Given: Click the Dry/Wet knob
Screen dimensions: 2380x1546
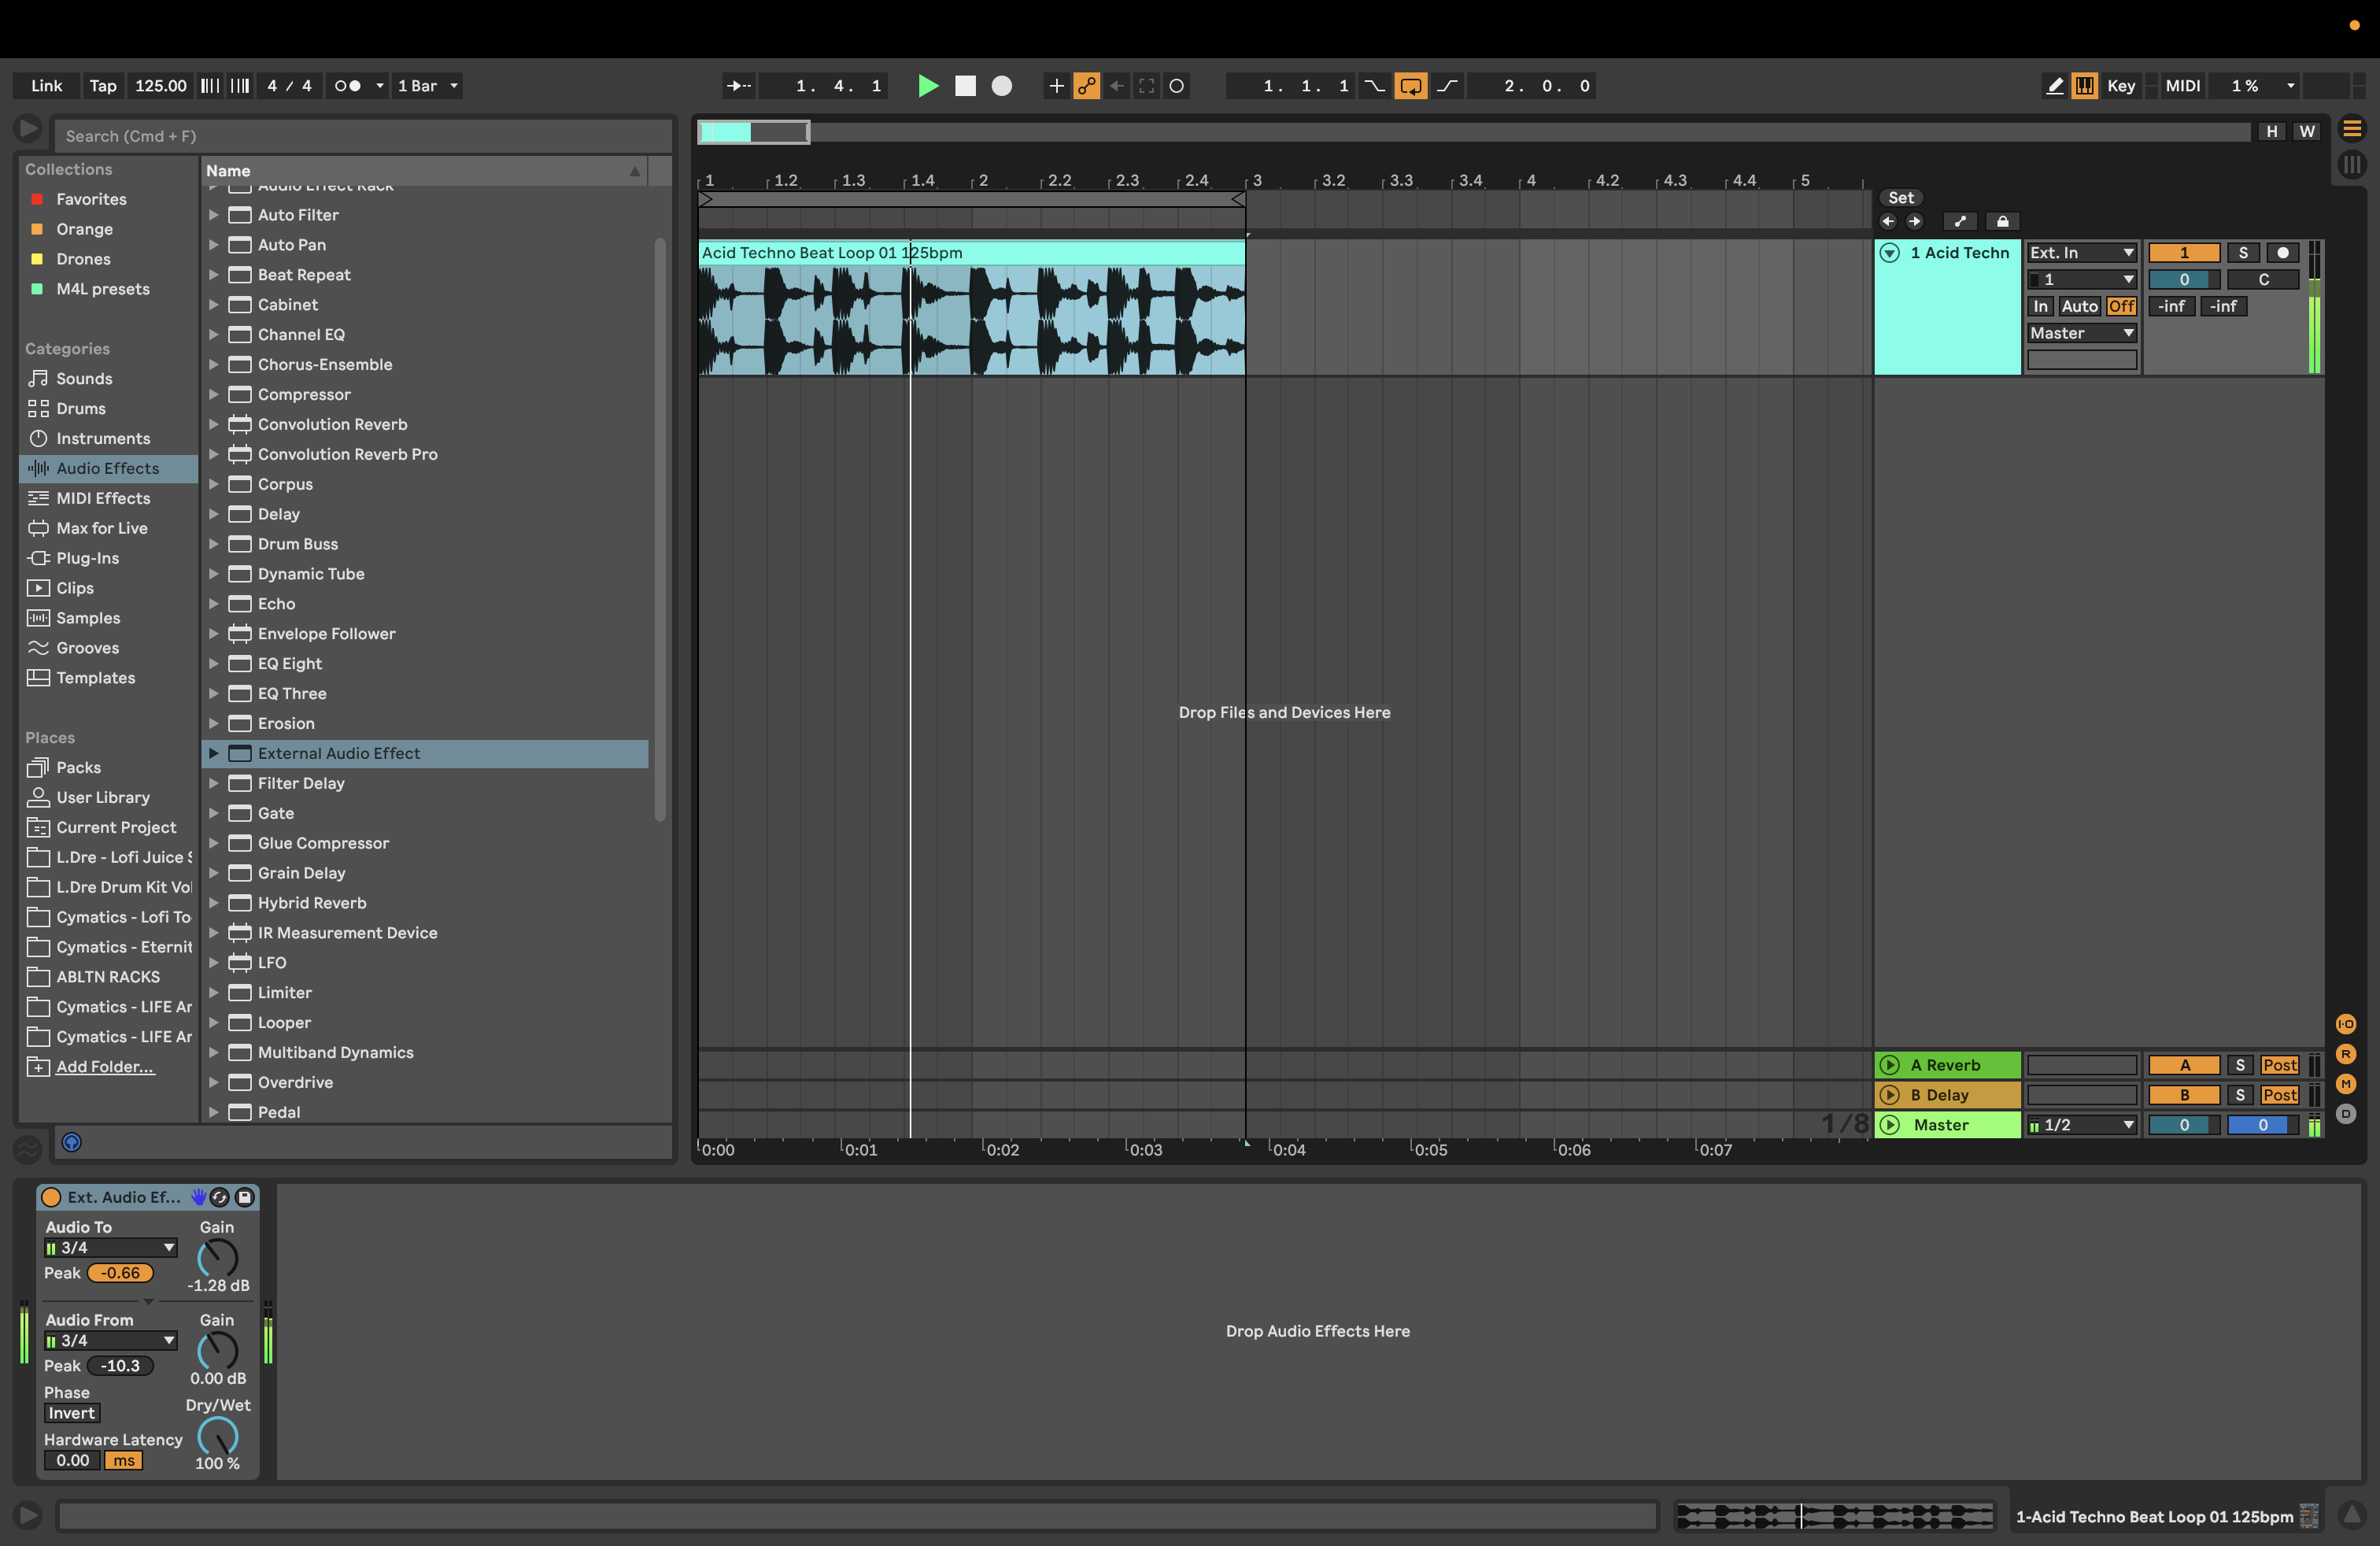Looking at the screenshot, I should (217, 1437).
